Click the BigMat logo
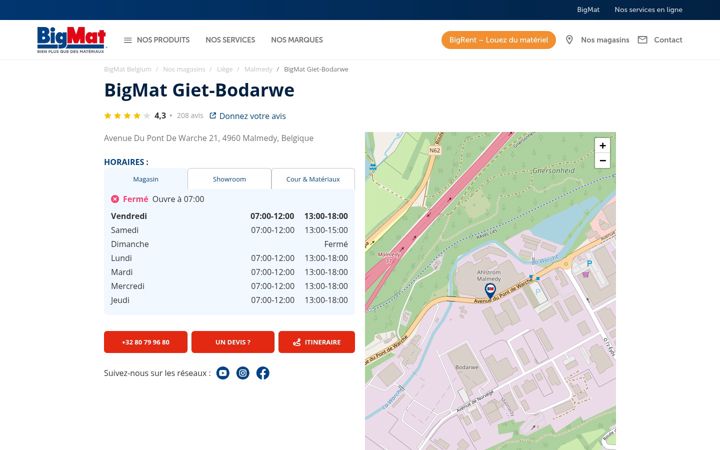Screen dimensions: 720x450 point(71,39)
